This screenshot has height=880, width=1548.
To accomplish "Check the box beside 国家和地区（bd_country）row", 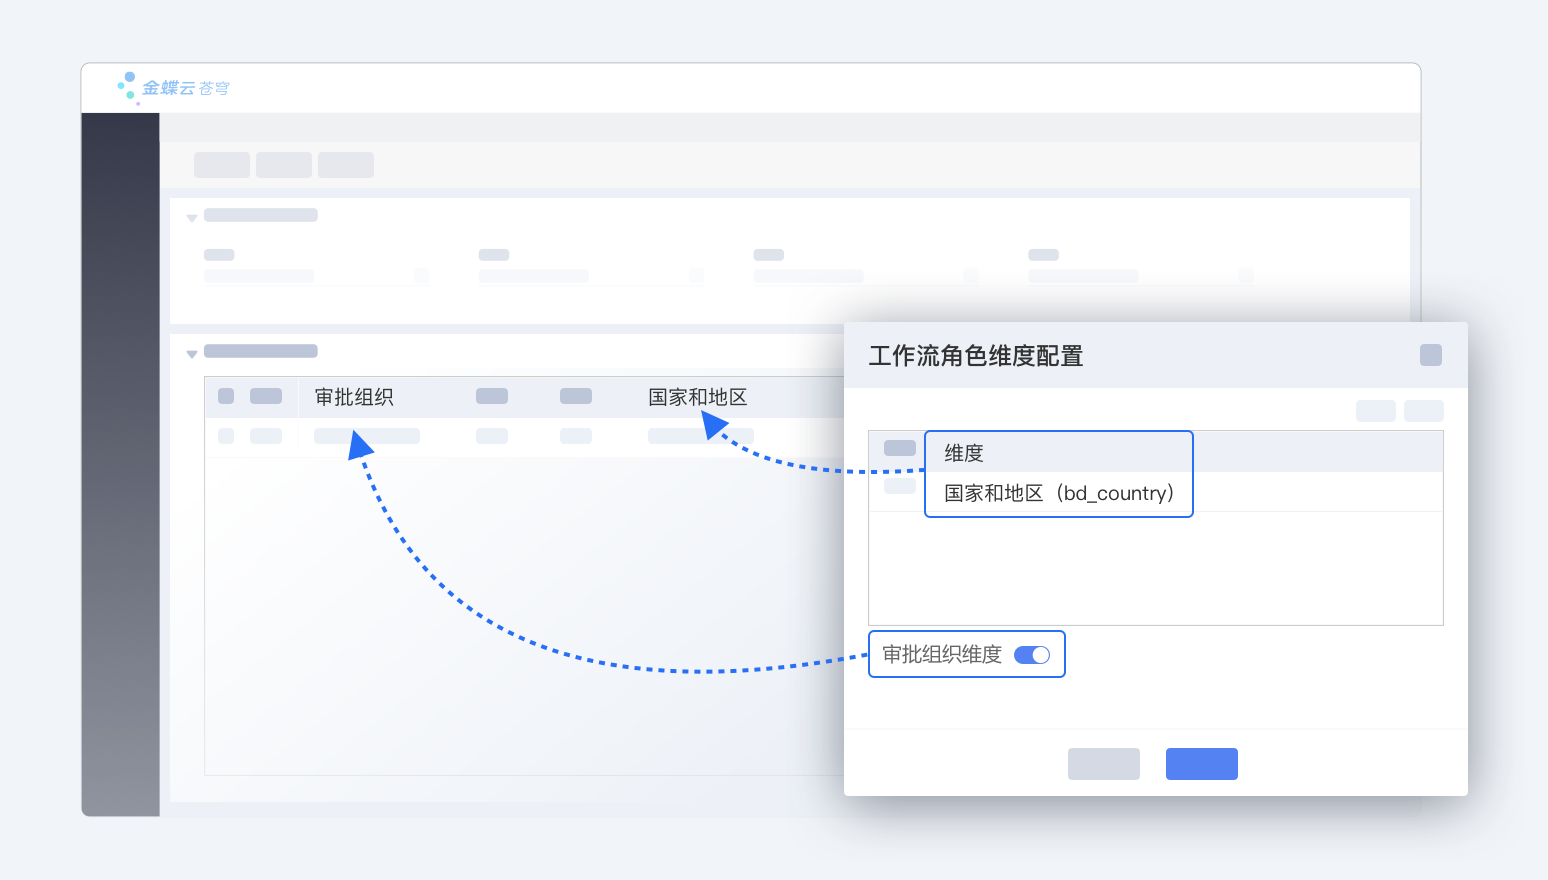I will 899,486.
